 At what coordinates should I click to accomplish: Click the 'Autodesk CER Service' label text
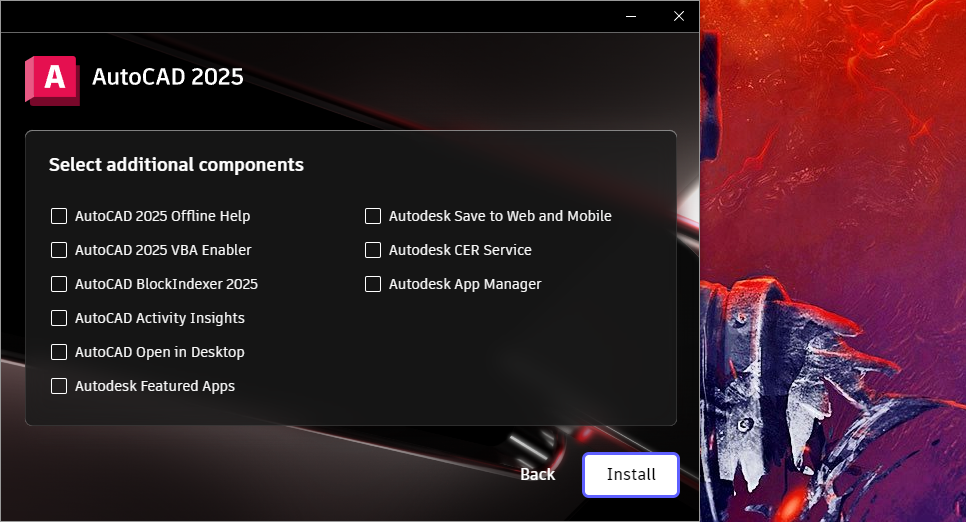tap(460, 250)
